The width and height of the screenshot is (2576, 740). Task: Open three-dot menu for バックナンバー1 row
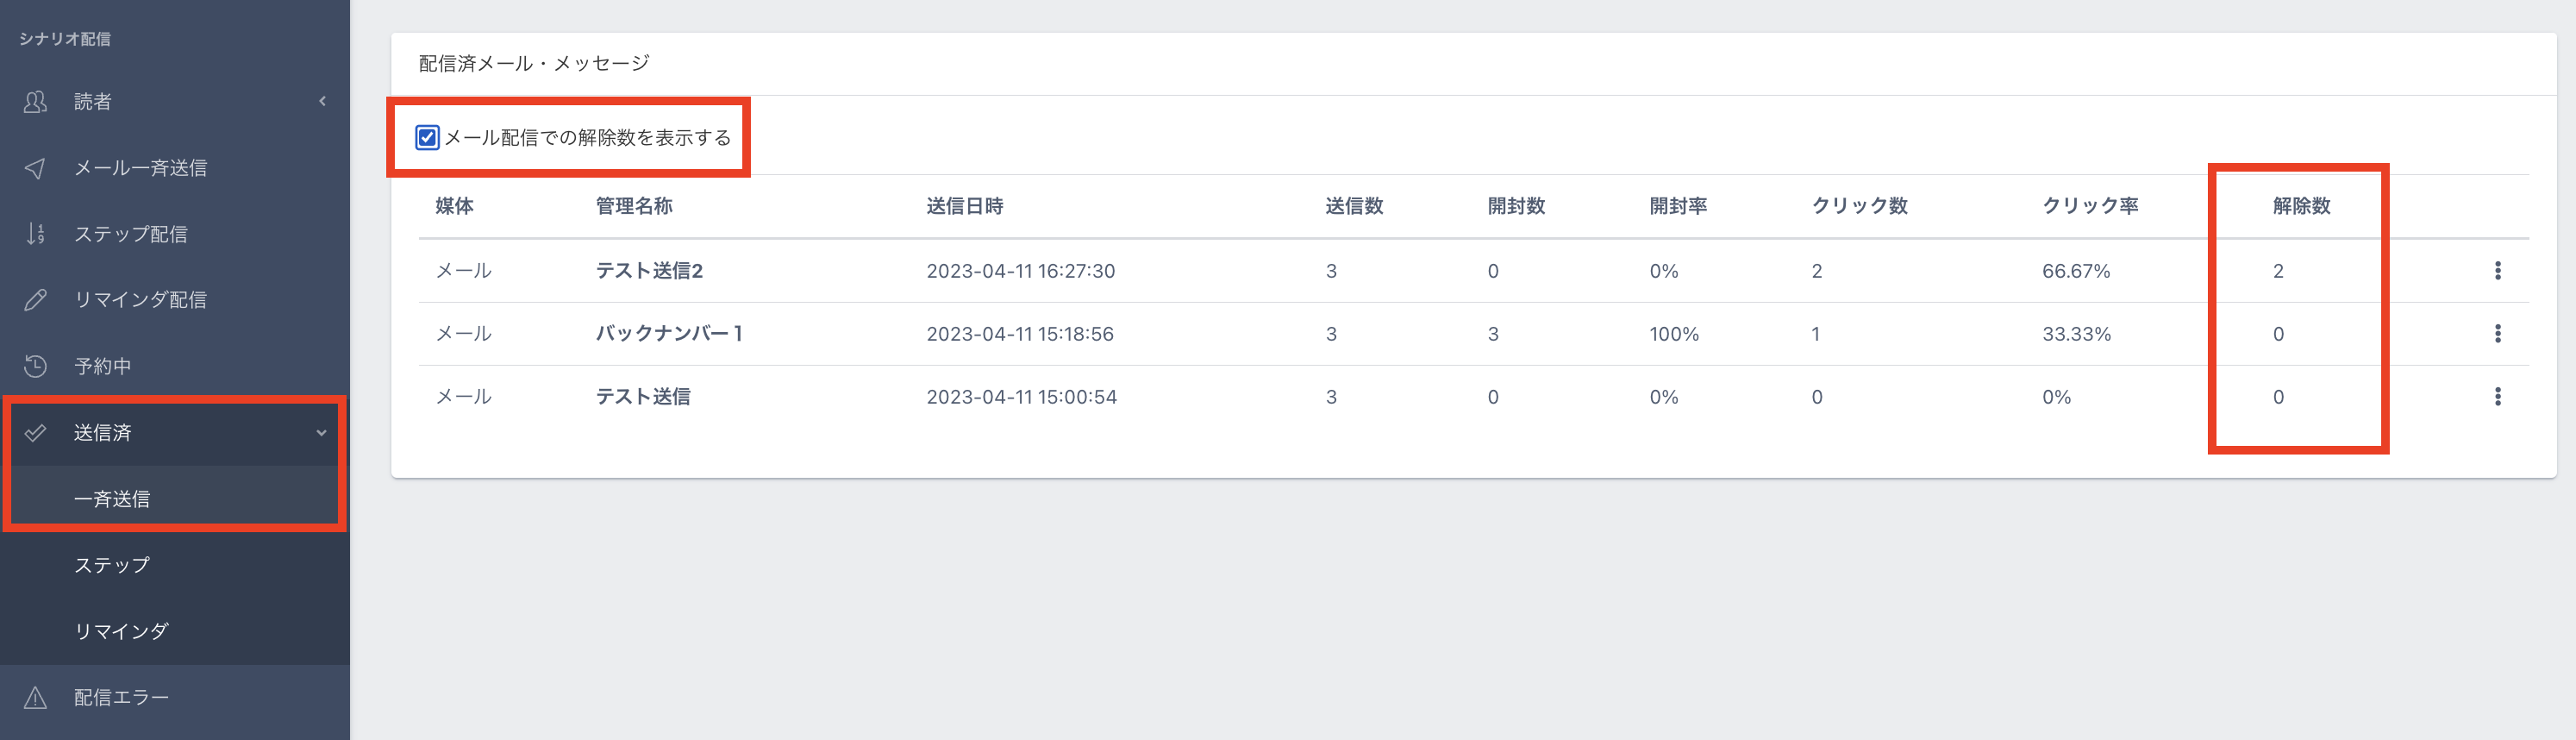[x=2497, y=334]
